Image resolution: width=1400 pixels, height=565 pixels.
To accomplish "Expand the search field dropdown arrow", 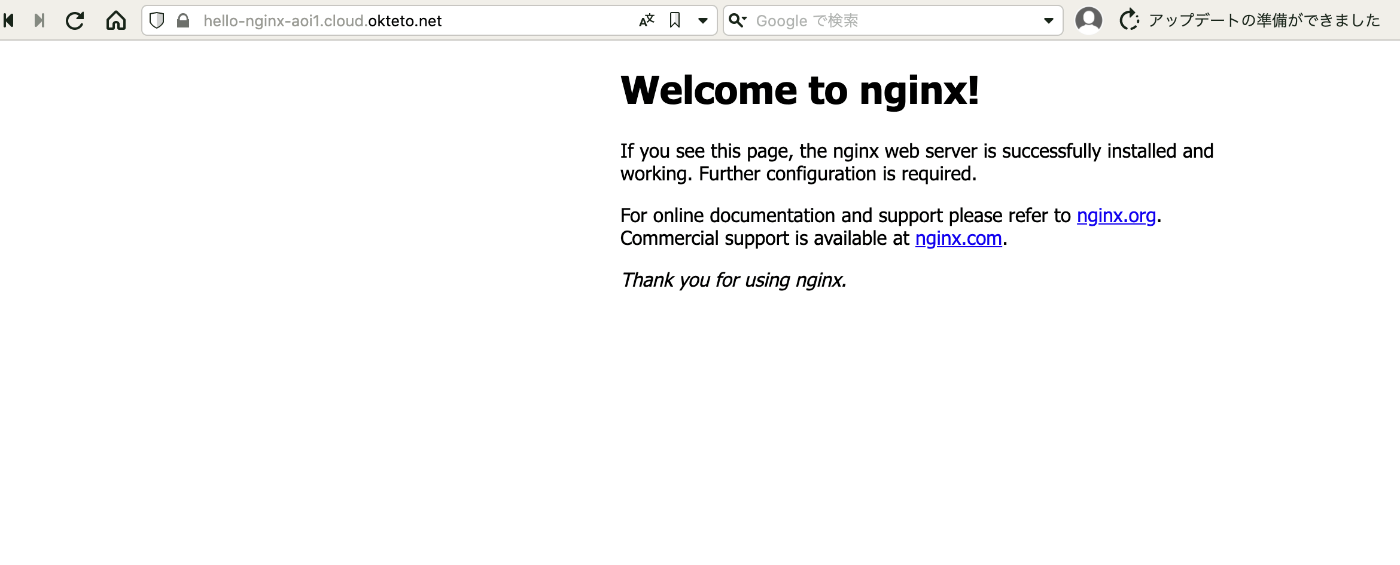I will (x=1049, y=20).
